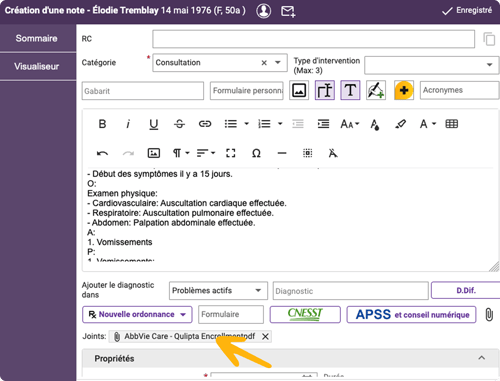
Task: Switch to the Visualiseur tab
Action: pos(38,66)
